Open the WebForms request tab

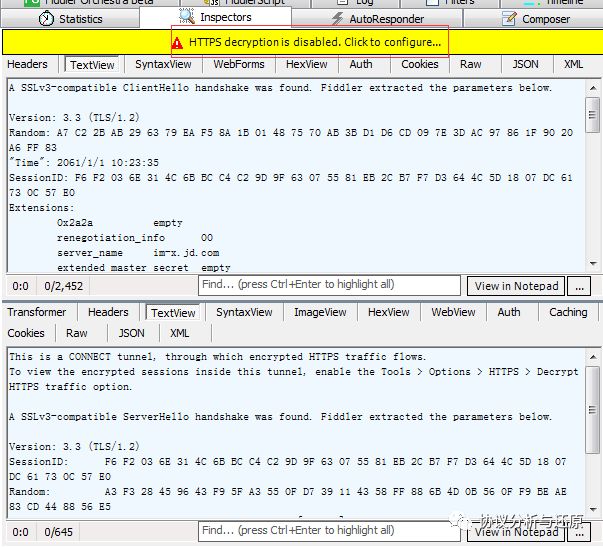pos(239,64)
